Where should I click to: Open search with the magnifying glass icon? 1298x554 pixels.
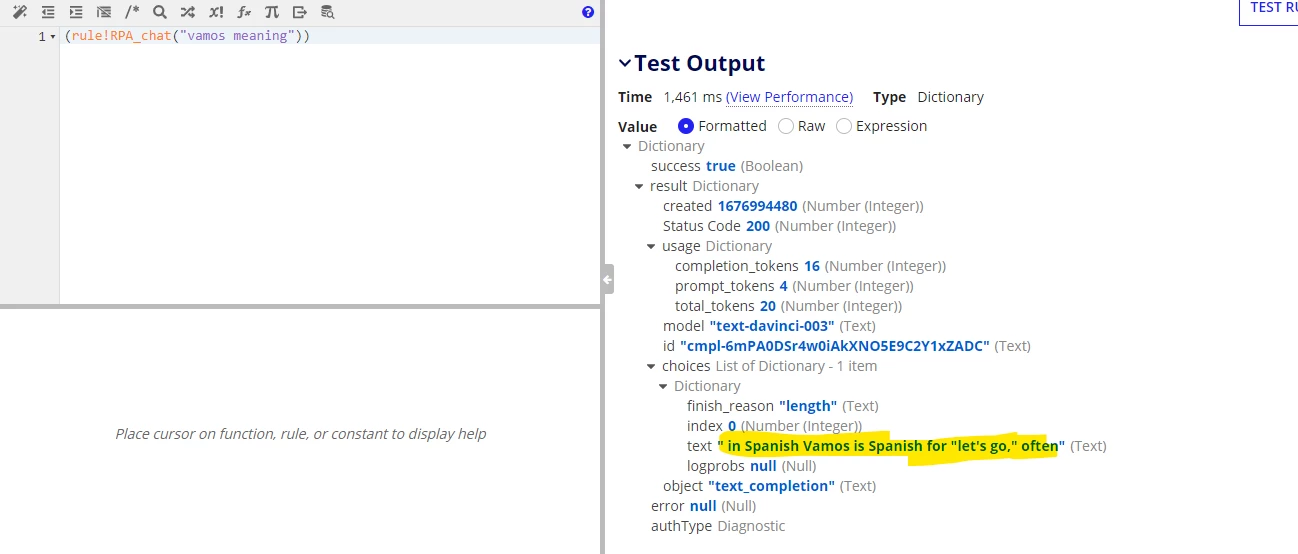(x=160, y=12)
